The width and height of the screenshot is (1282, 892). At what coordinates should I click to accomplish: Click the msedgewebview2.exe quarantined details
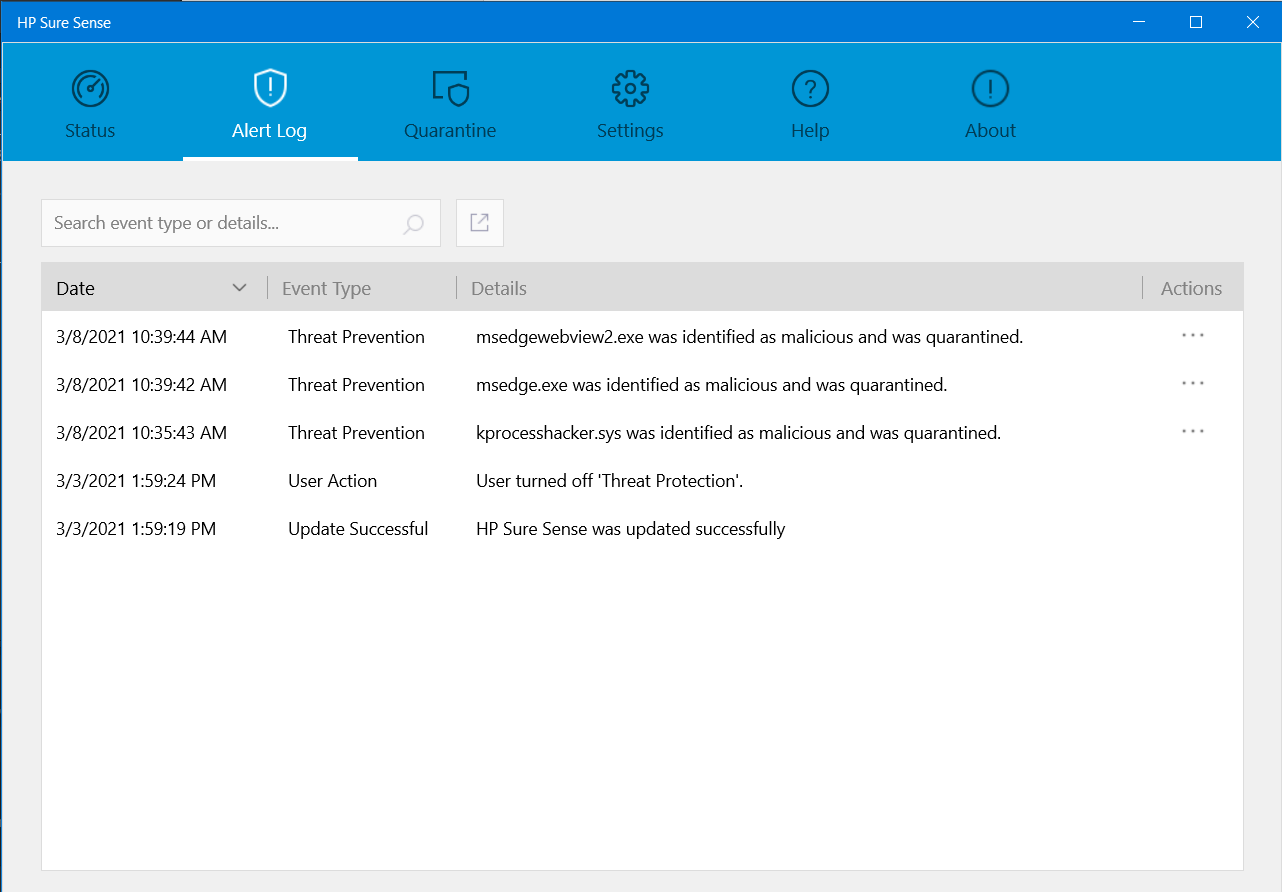pos(750,337)
